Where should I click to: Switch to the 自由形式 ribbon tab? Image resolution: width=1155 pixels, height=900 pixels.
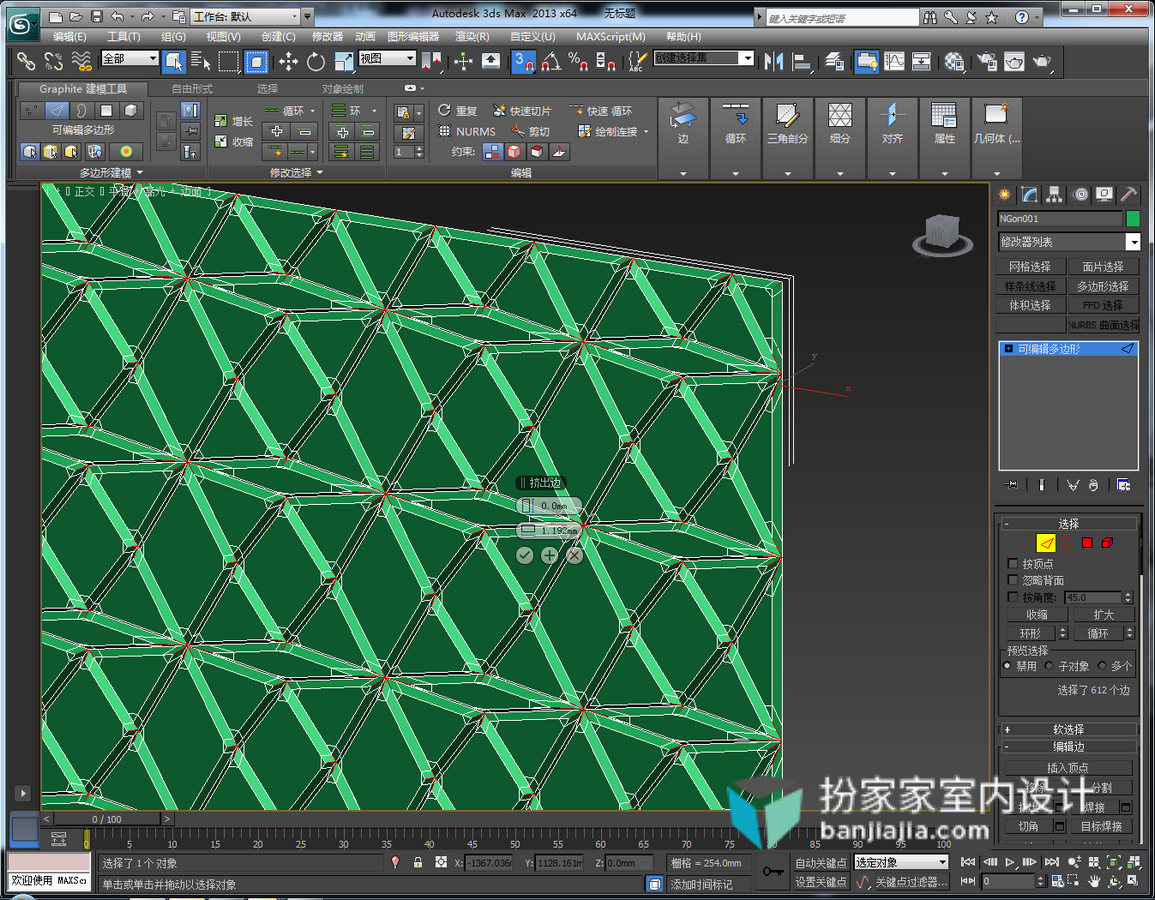point(192,88)
